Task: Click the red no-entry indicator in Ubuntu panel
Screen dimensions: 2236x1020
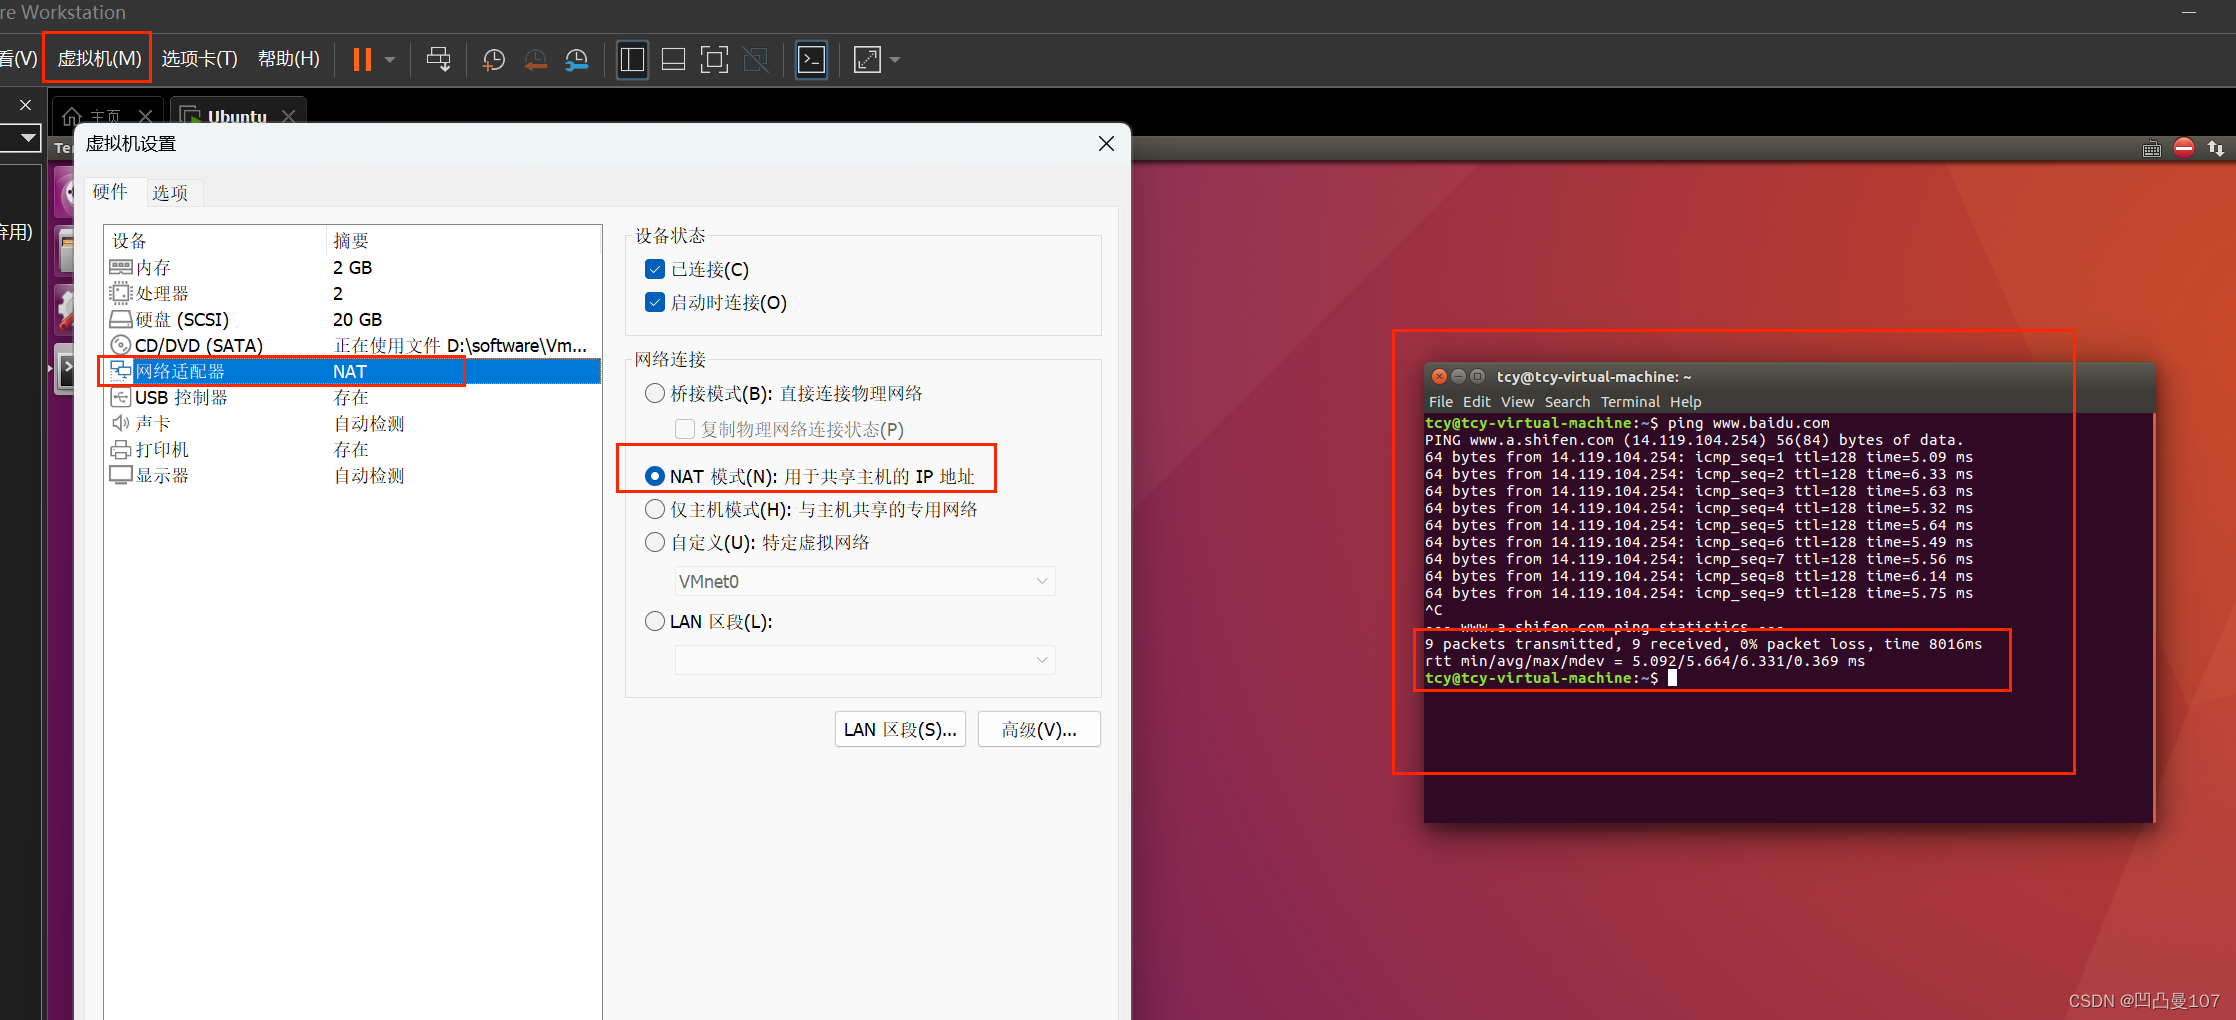Action: click(x=2184, y=148)
